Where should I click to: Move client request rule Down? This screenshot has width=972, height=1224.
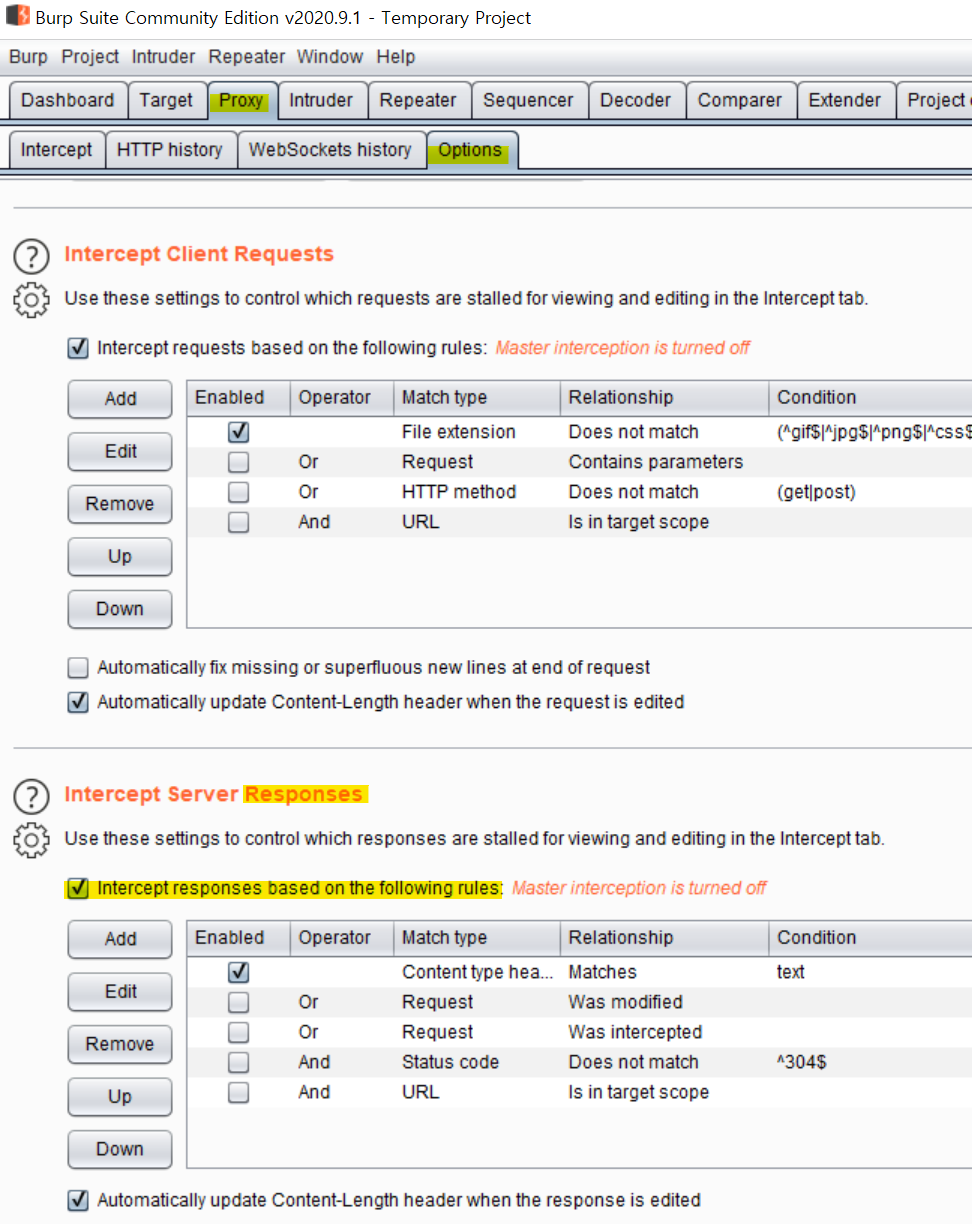[120, 608]
